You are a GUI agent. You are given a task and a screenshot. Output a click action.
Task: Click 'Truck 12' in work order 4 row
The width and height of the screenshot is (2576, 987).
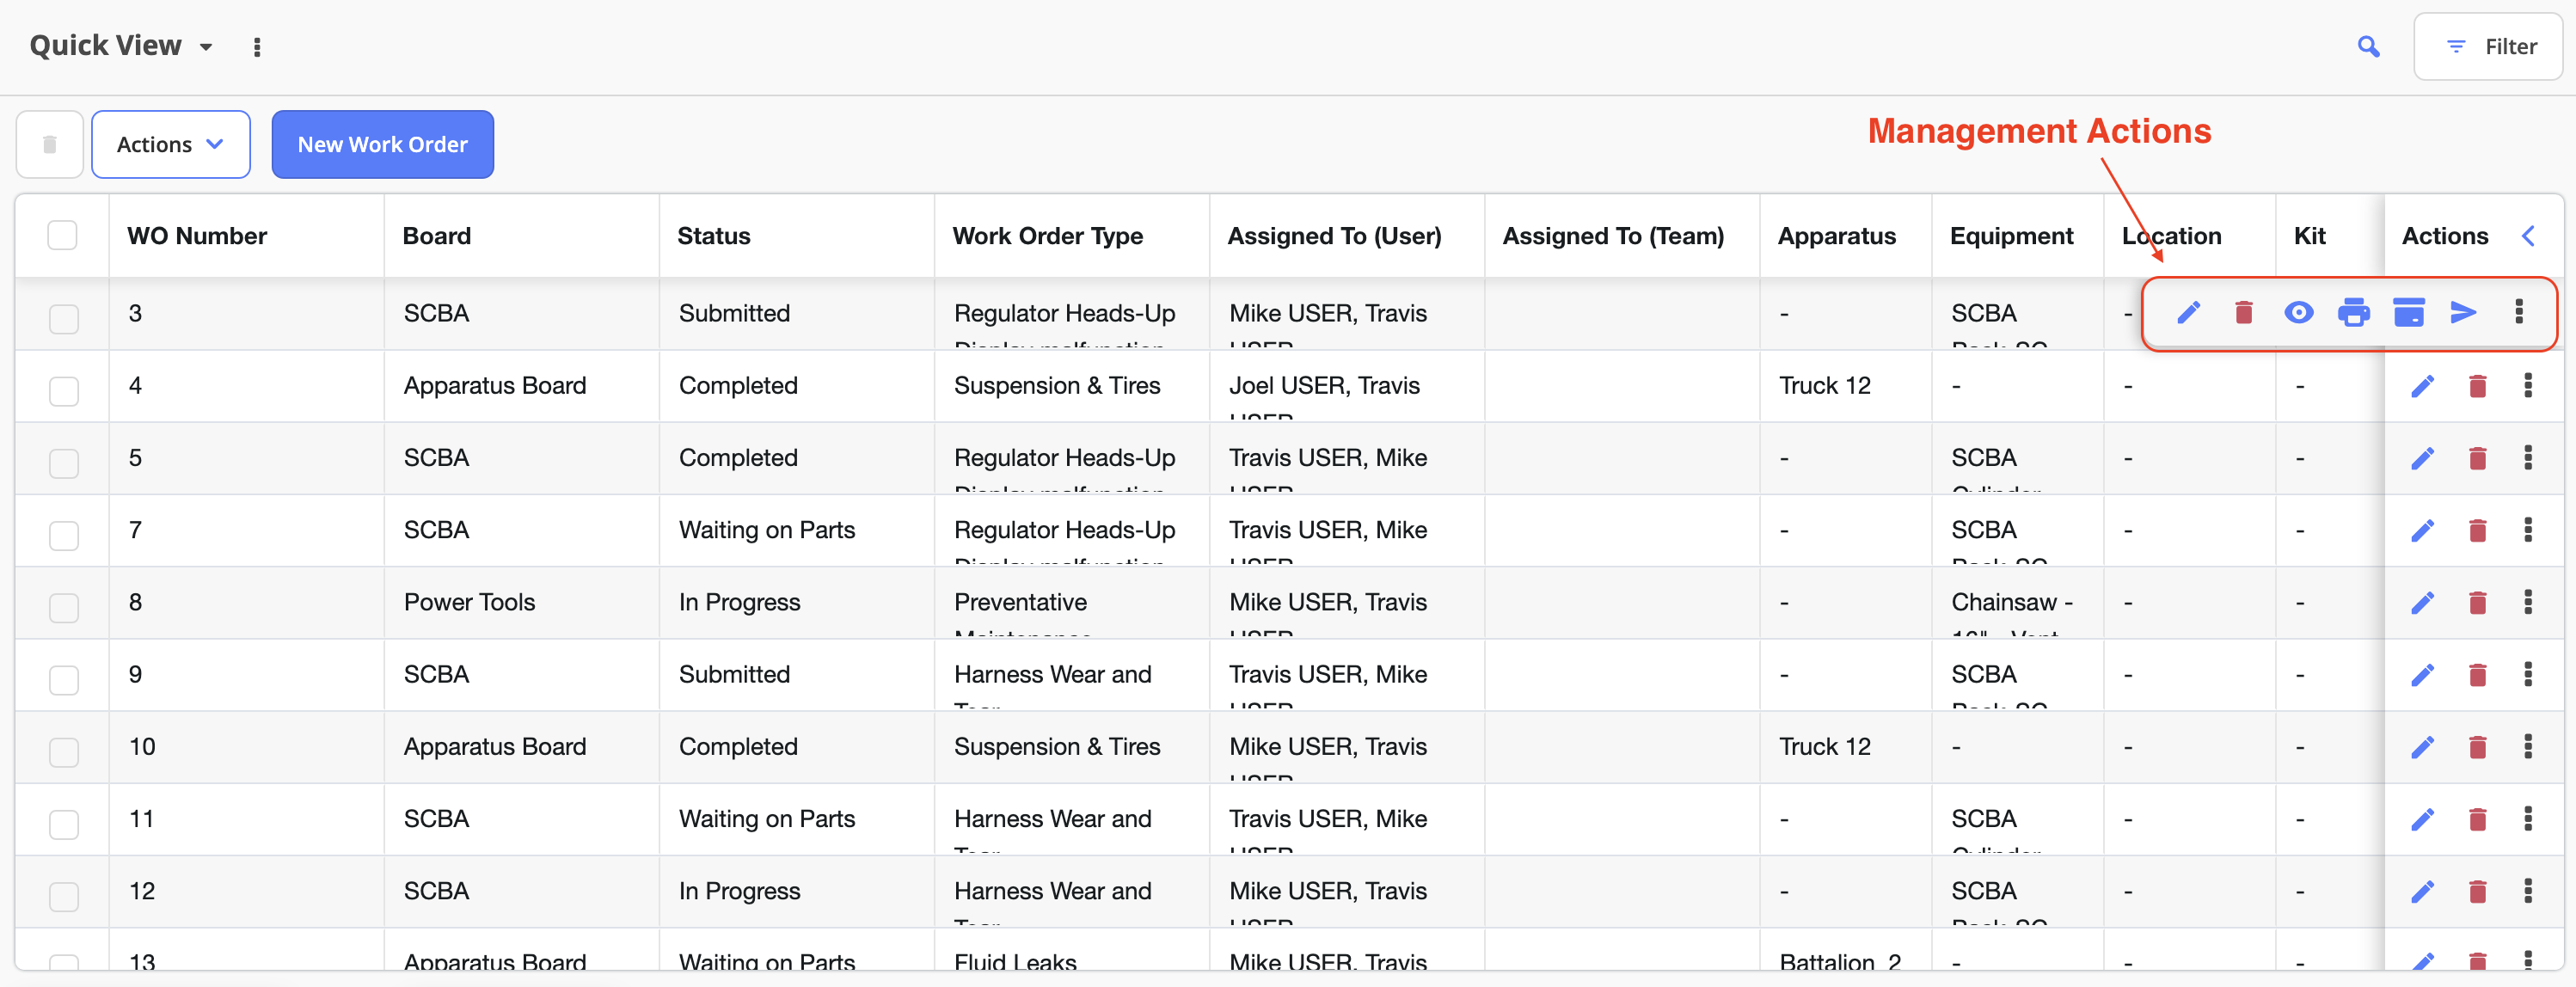coord(1824,385)
